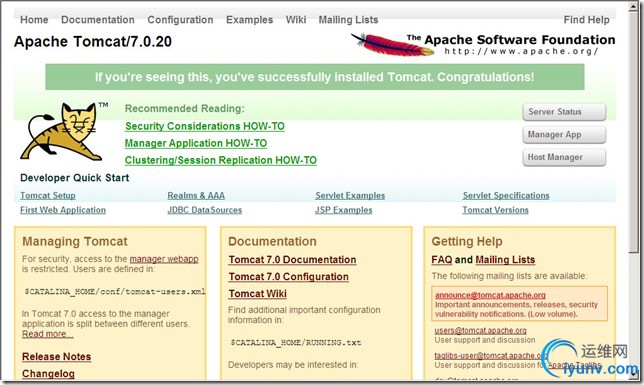Open the FAQ link
This screenshot has width=644, height=385.
coord(442,260)
